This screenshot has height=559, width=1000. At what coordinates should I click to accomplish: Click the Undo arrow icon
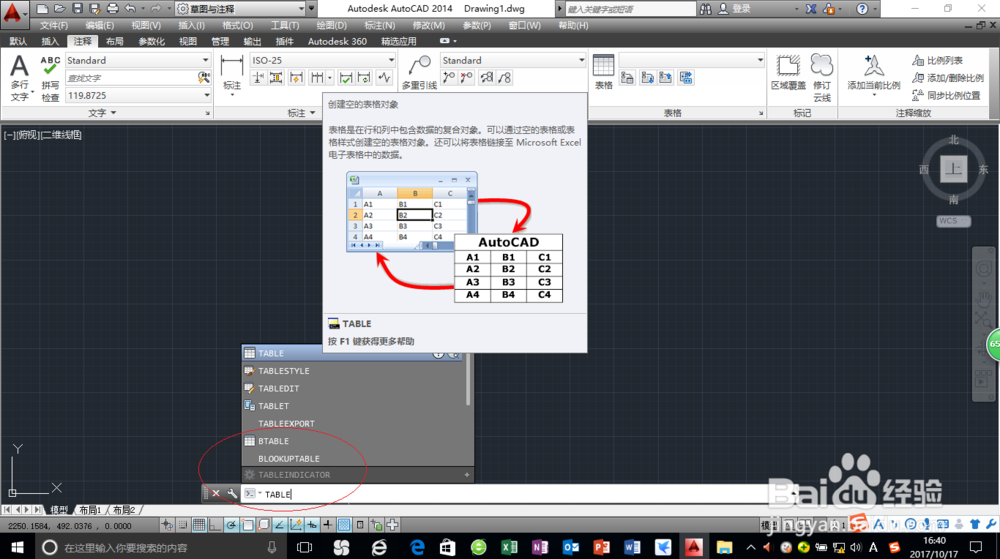tap(130, 8)
